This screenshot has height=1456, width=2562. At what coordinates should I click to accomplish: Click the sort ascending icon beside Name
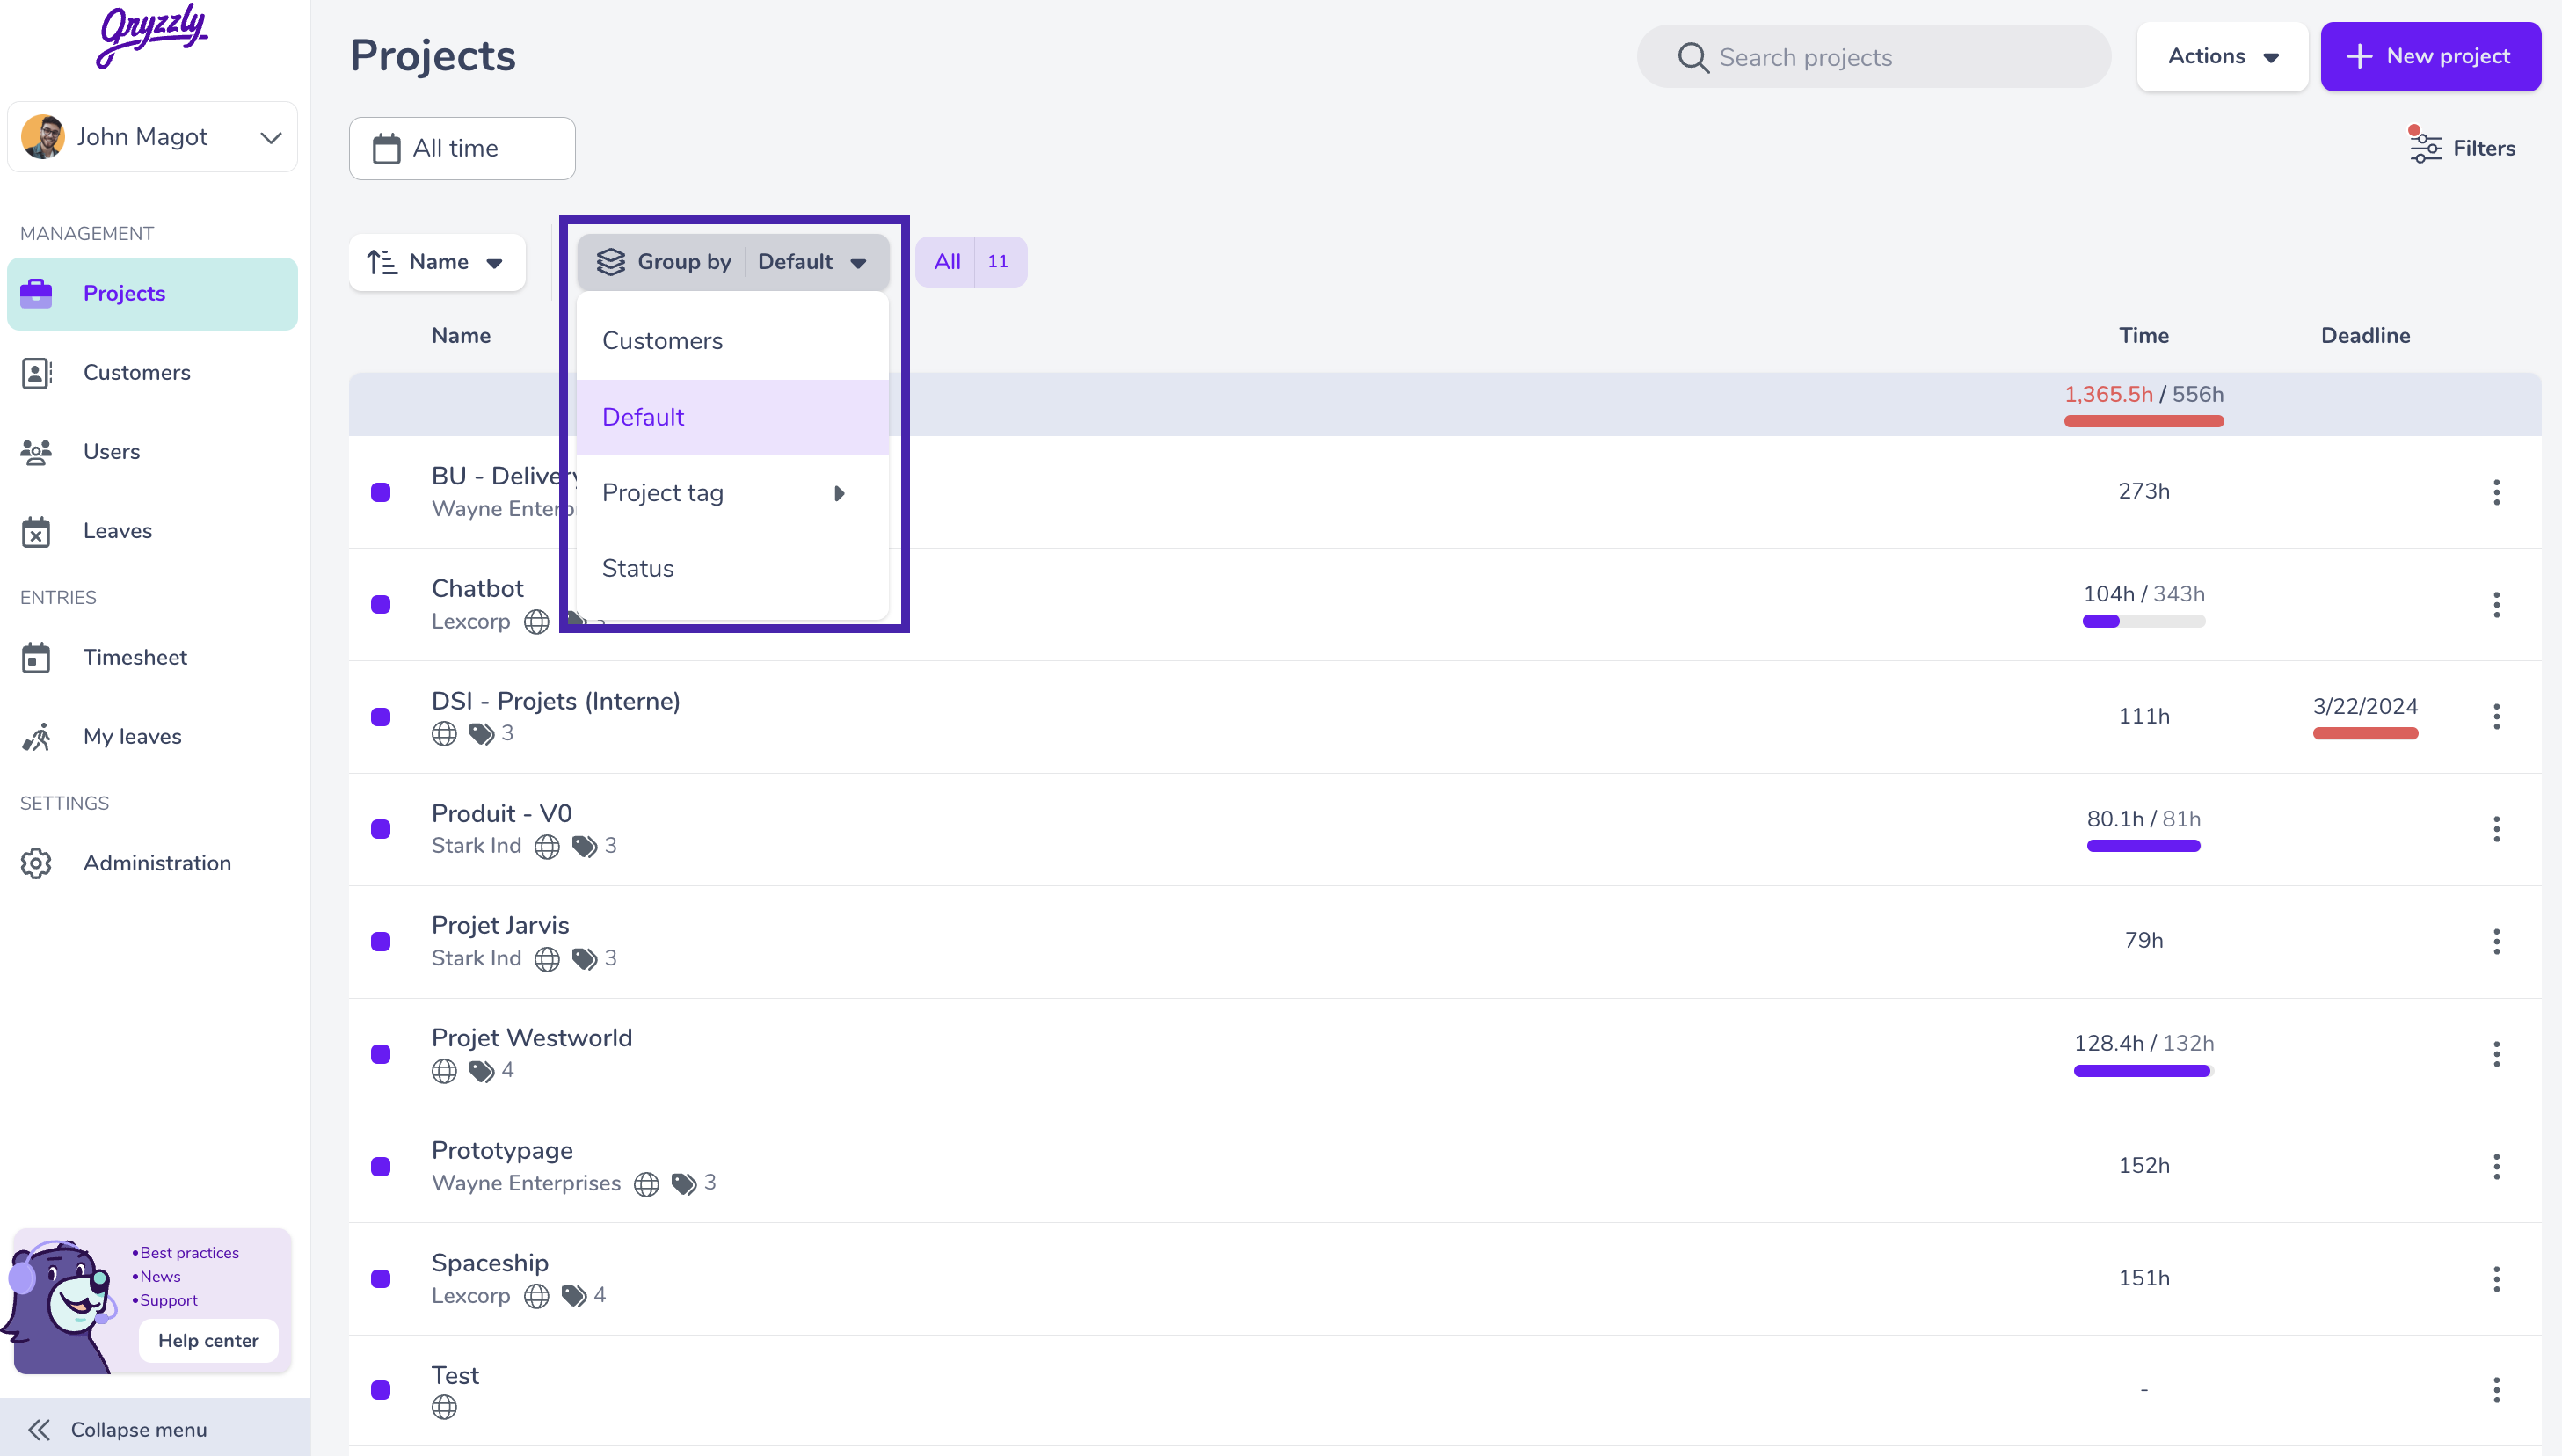pyautogui.click(x=382, y=262)
